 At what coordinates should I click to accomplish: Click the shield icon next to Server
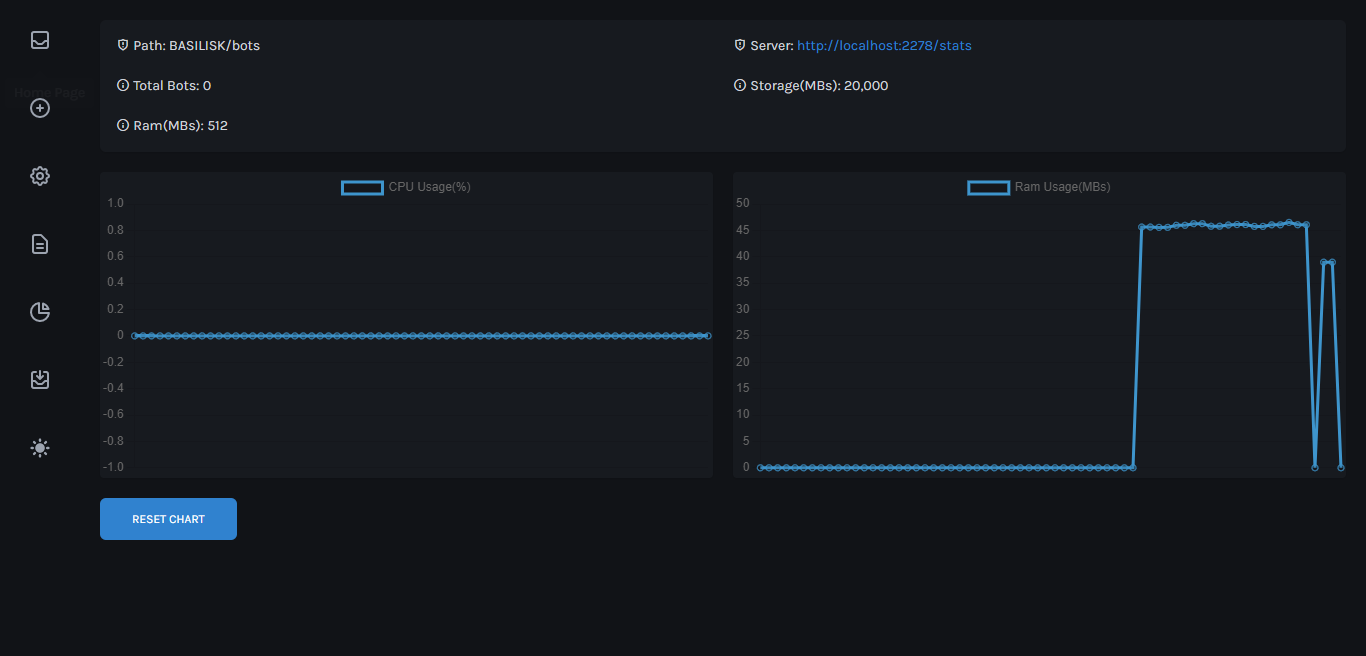[x=739, y=44]
